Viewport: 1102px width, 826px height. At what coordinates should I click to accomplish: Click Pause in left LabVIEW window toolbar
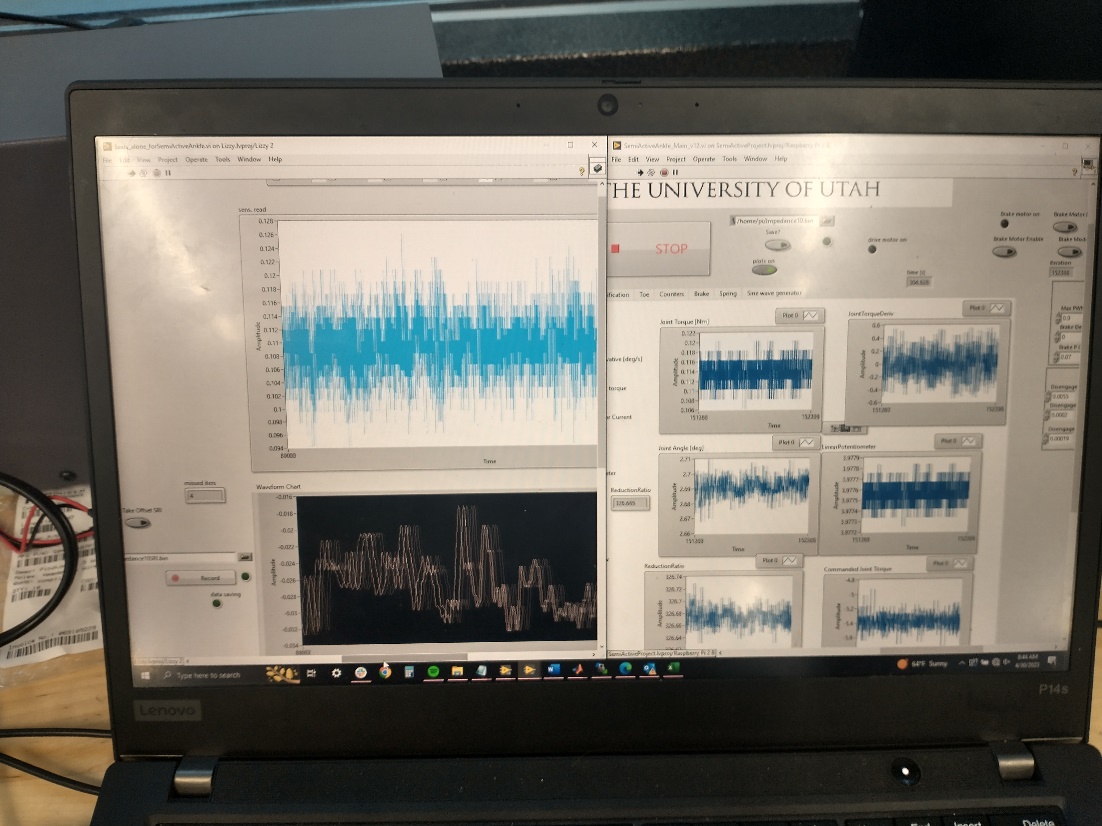pyautogui.click(x=168, y=173)
